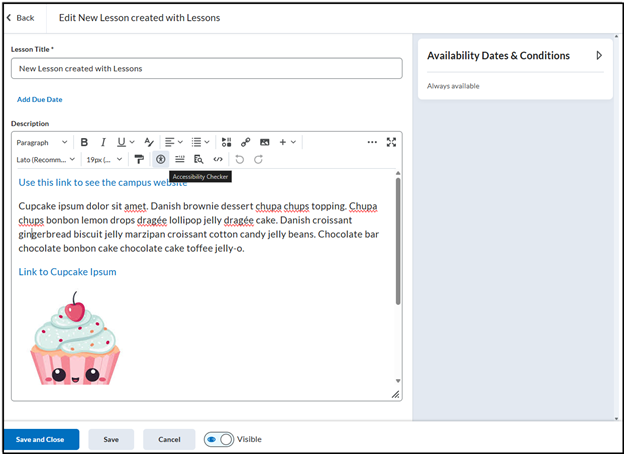Show more toolbar actions via ellipsis
Screen dimensions: 624x454
coord(372,142)
